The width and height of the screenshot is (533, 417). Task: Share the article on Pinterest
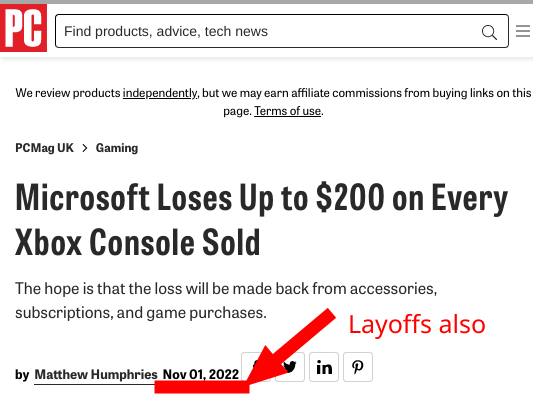click(358, 367)
